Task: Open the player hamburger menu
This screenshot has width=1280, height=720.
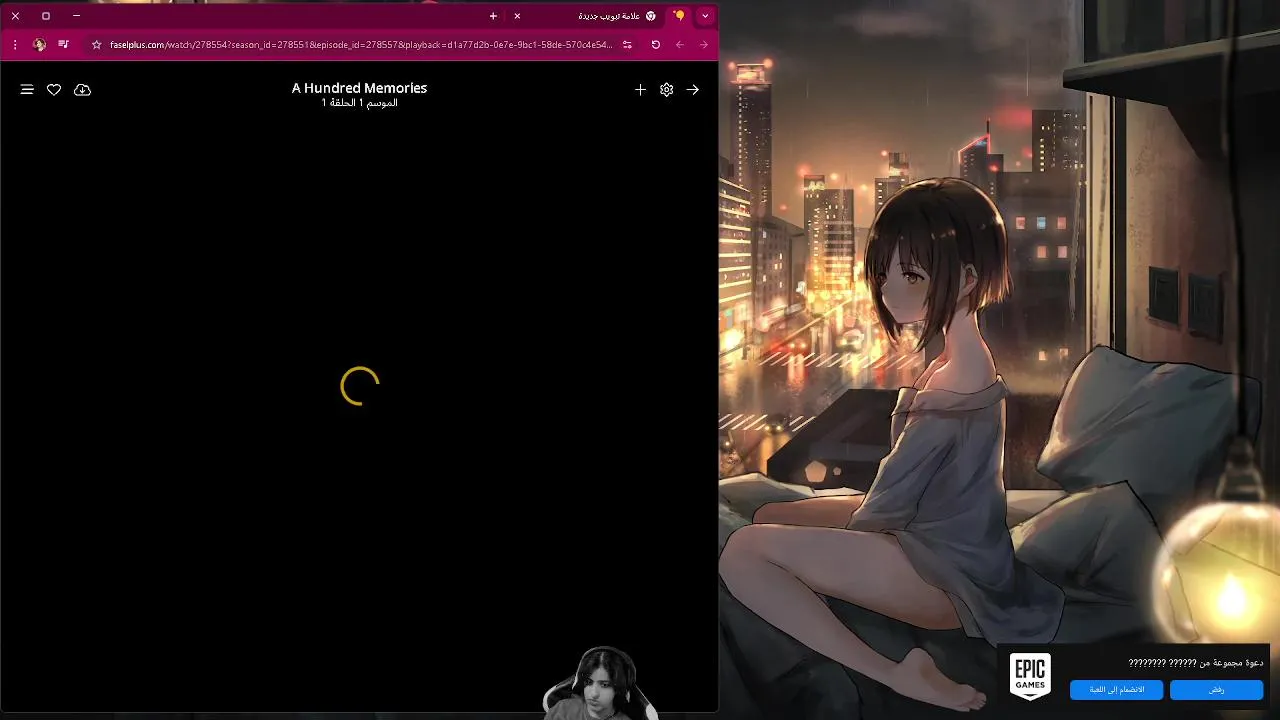Action: point(27,90)
